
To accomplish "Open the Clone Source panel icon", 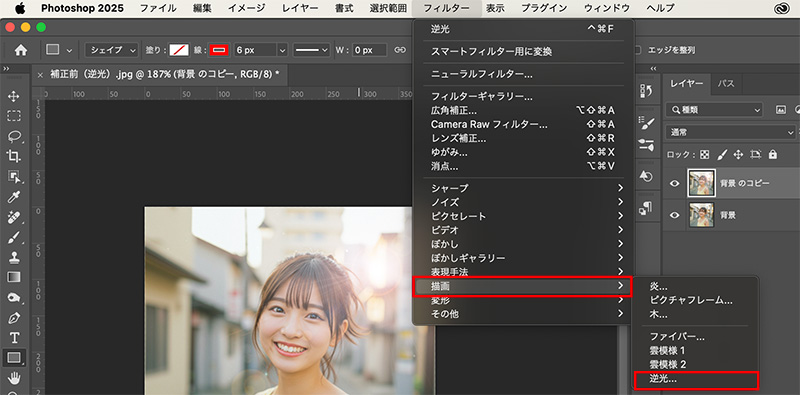I will point(646,176).
